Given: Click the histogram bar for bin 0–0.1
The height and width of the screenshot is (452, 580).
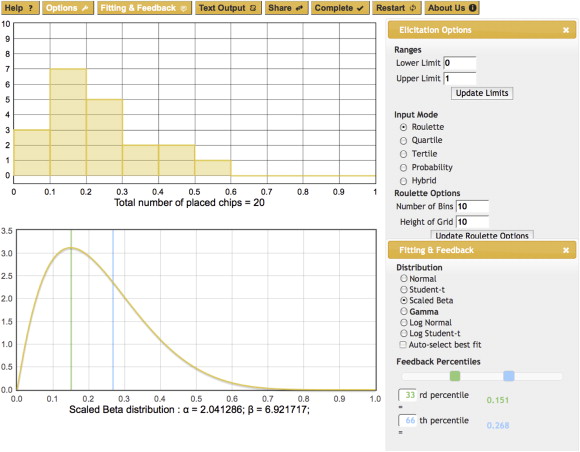Looking at the screenshot, I should click(x=32, y=152).
